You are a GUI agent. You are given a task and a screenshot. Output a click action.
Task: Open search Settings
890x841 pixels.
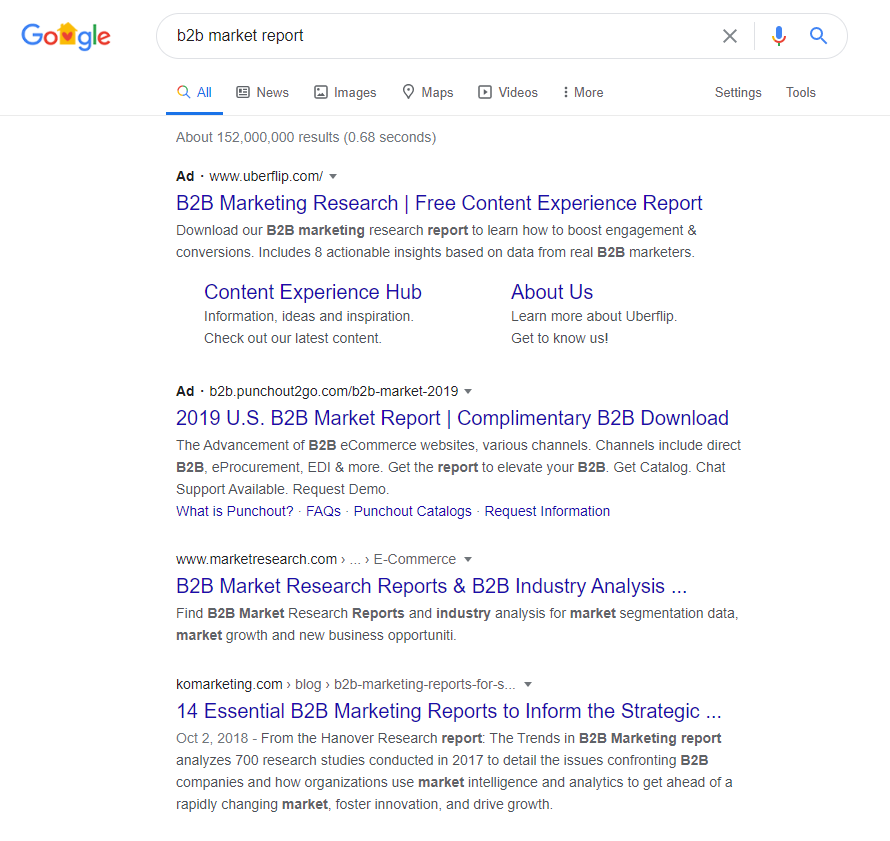click(738, 92)
